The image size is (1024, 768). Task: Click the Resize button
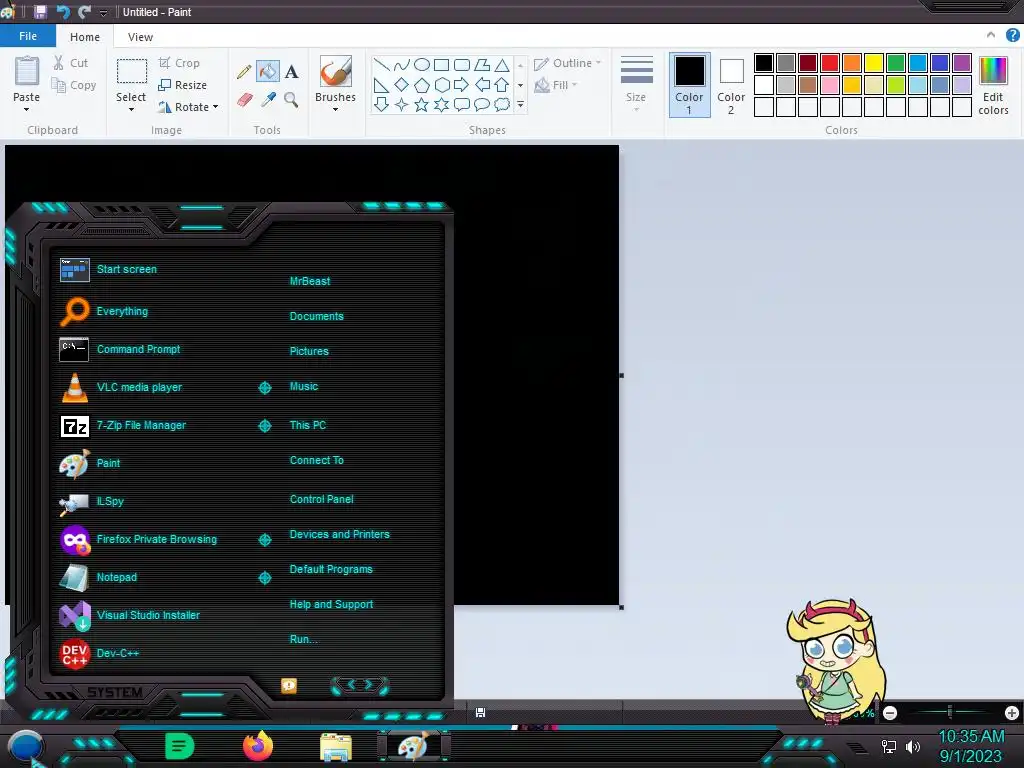tap(182, 85)
